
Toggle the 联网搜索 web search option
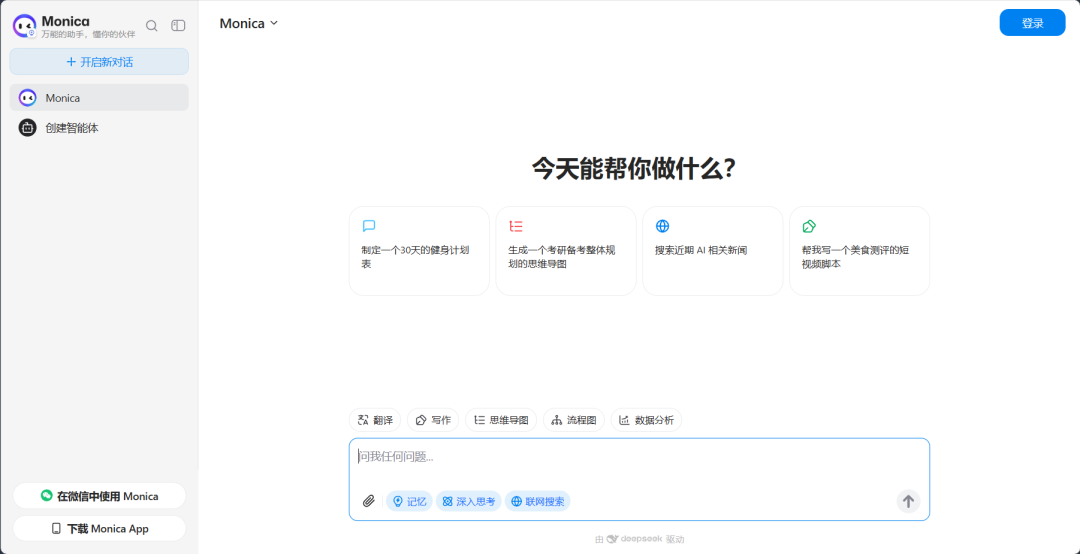tap(537, 501)
